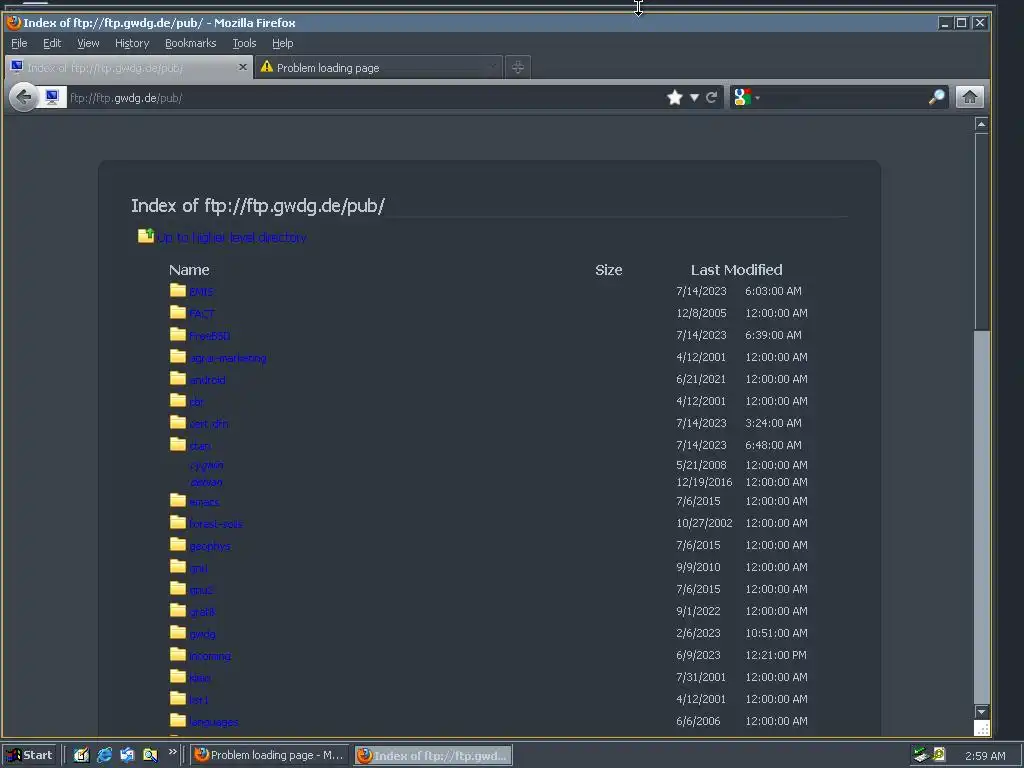
Task: Open the EMIS directory link
Action: pyautogui.click(x=201, y=292)
